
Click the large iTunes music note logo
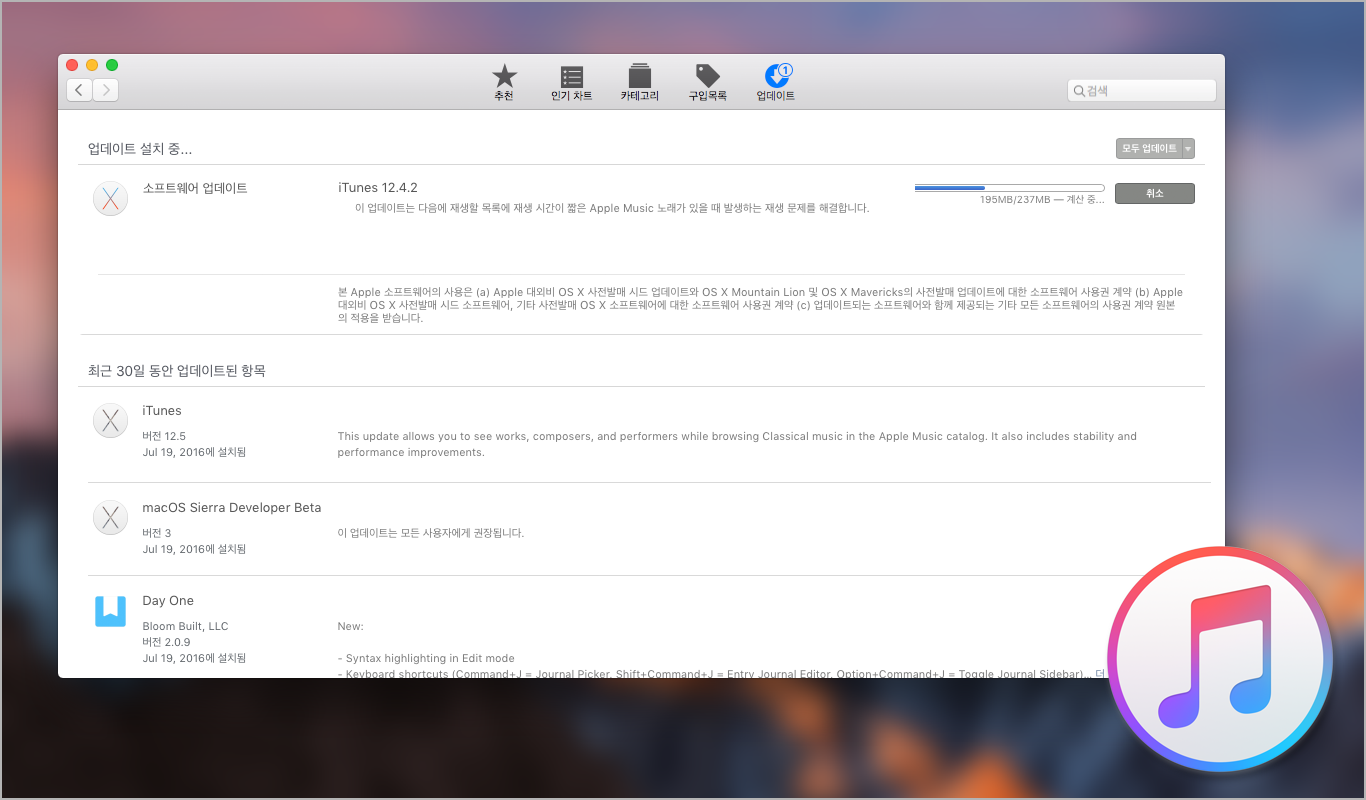pyautogui.click(x=1220, y=660)
